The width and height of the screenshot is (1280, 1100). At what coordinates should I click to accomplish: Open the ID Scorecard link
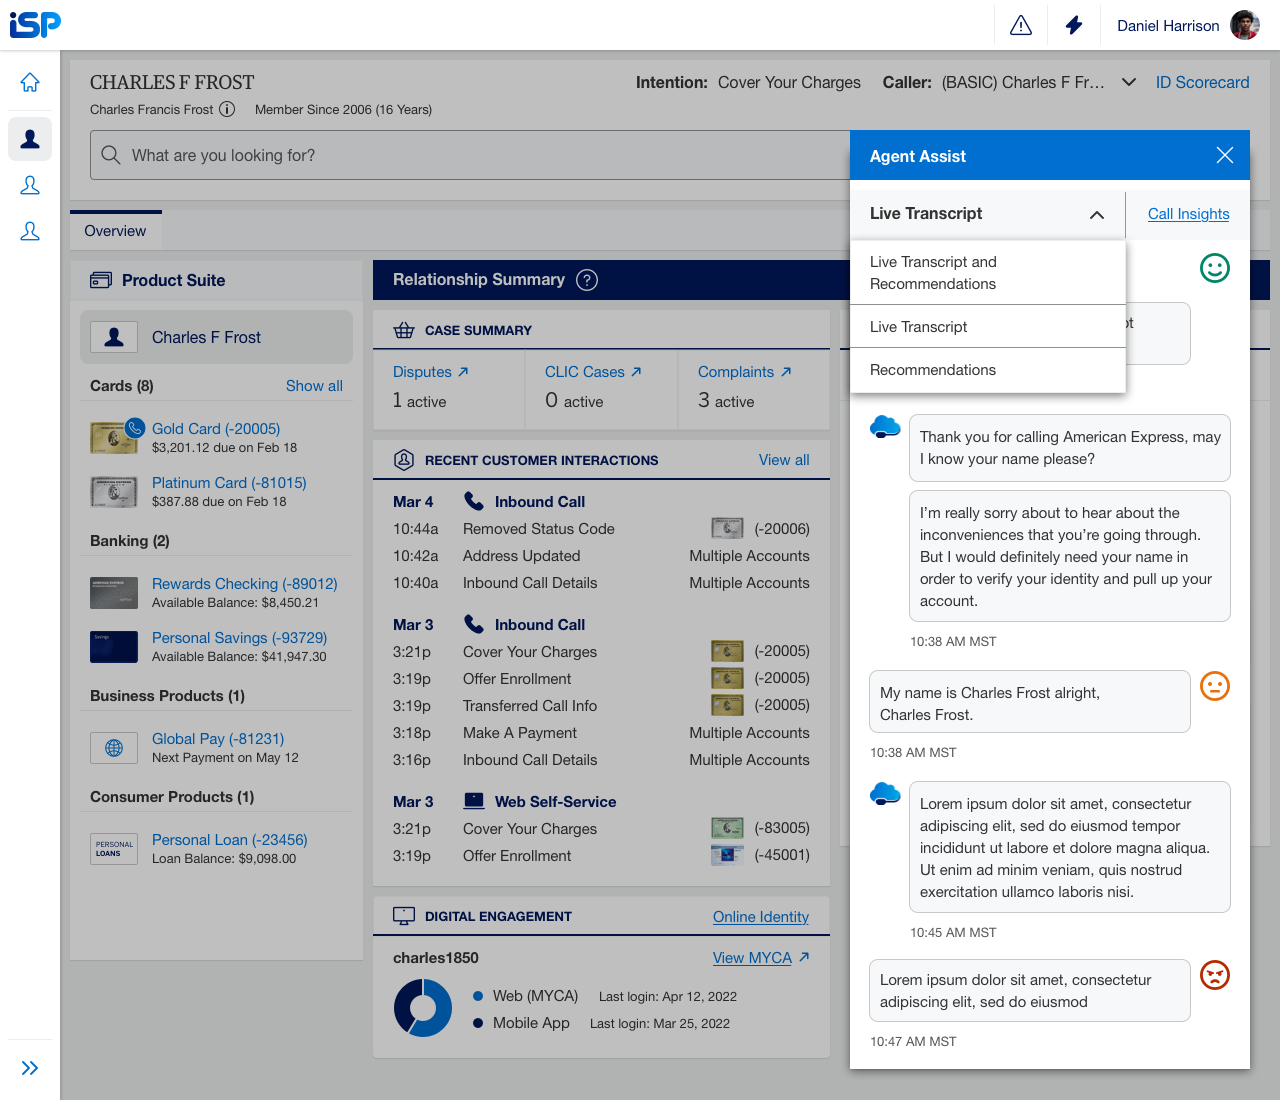pyautogui.click(x=1202, y=82)
